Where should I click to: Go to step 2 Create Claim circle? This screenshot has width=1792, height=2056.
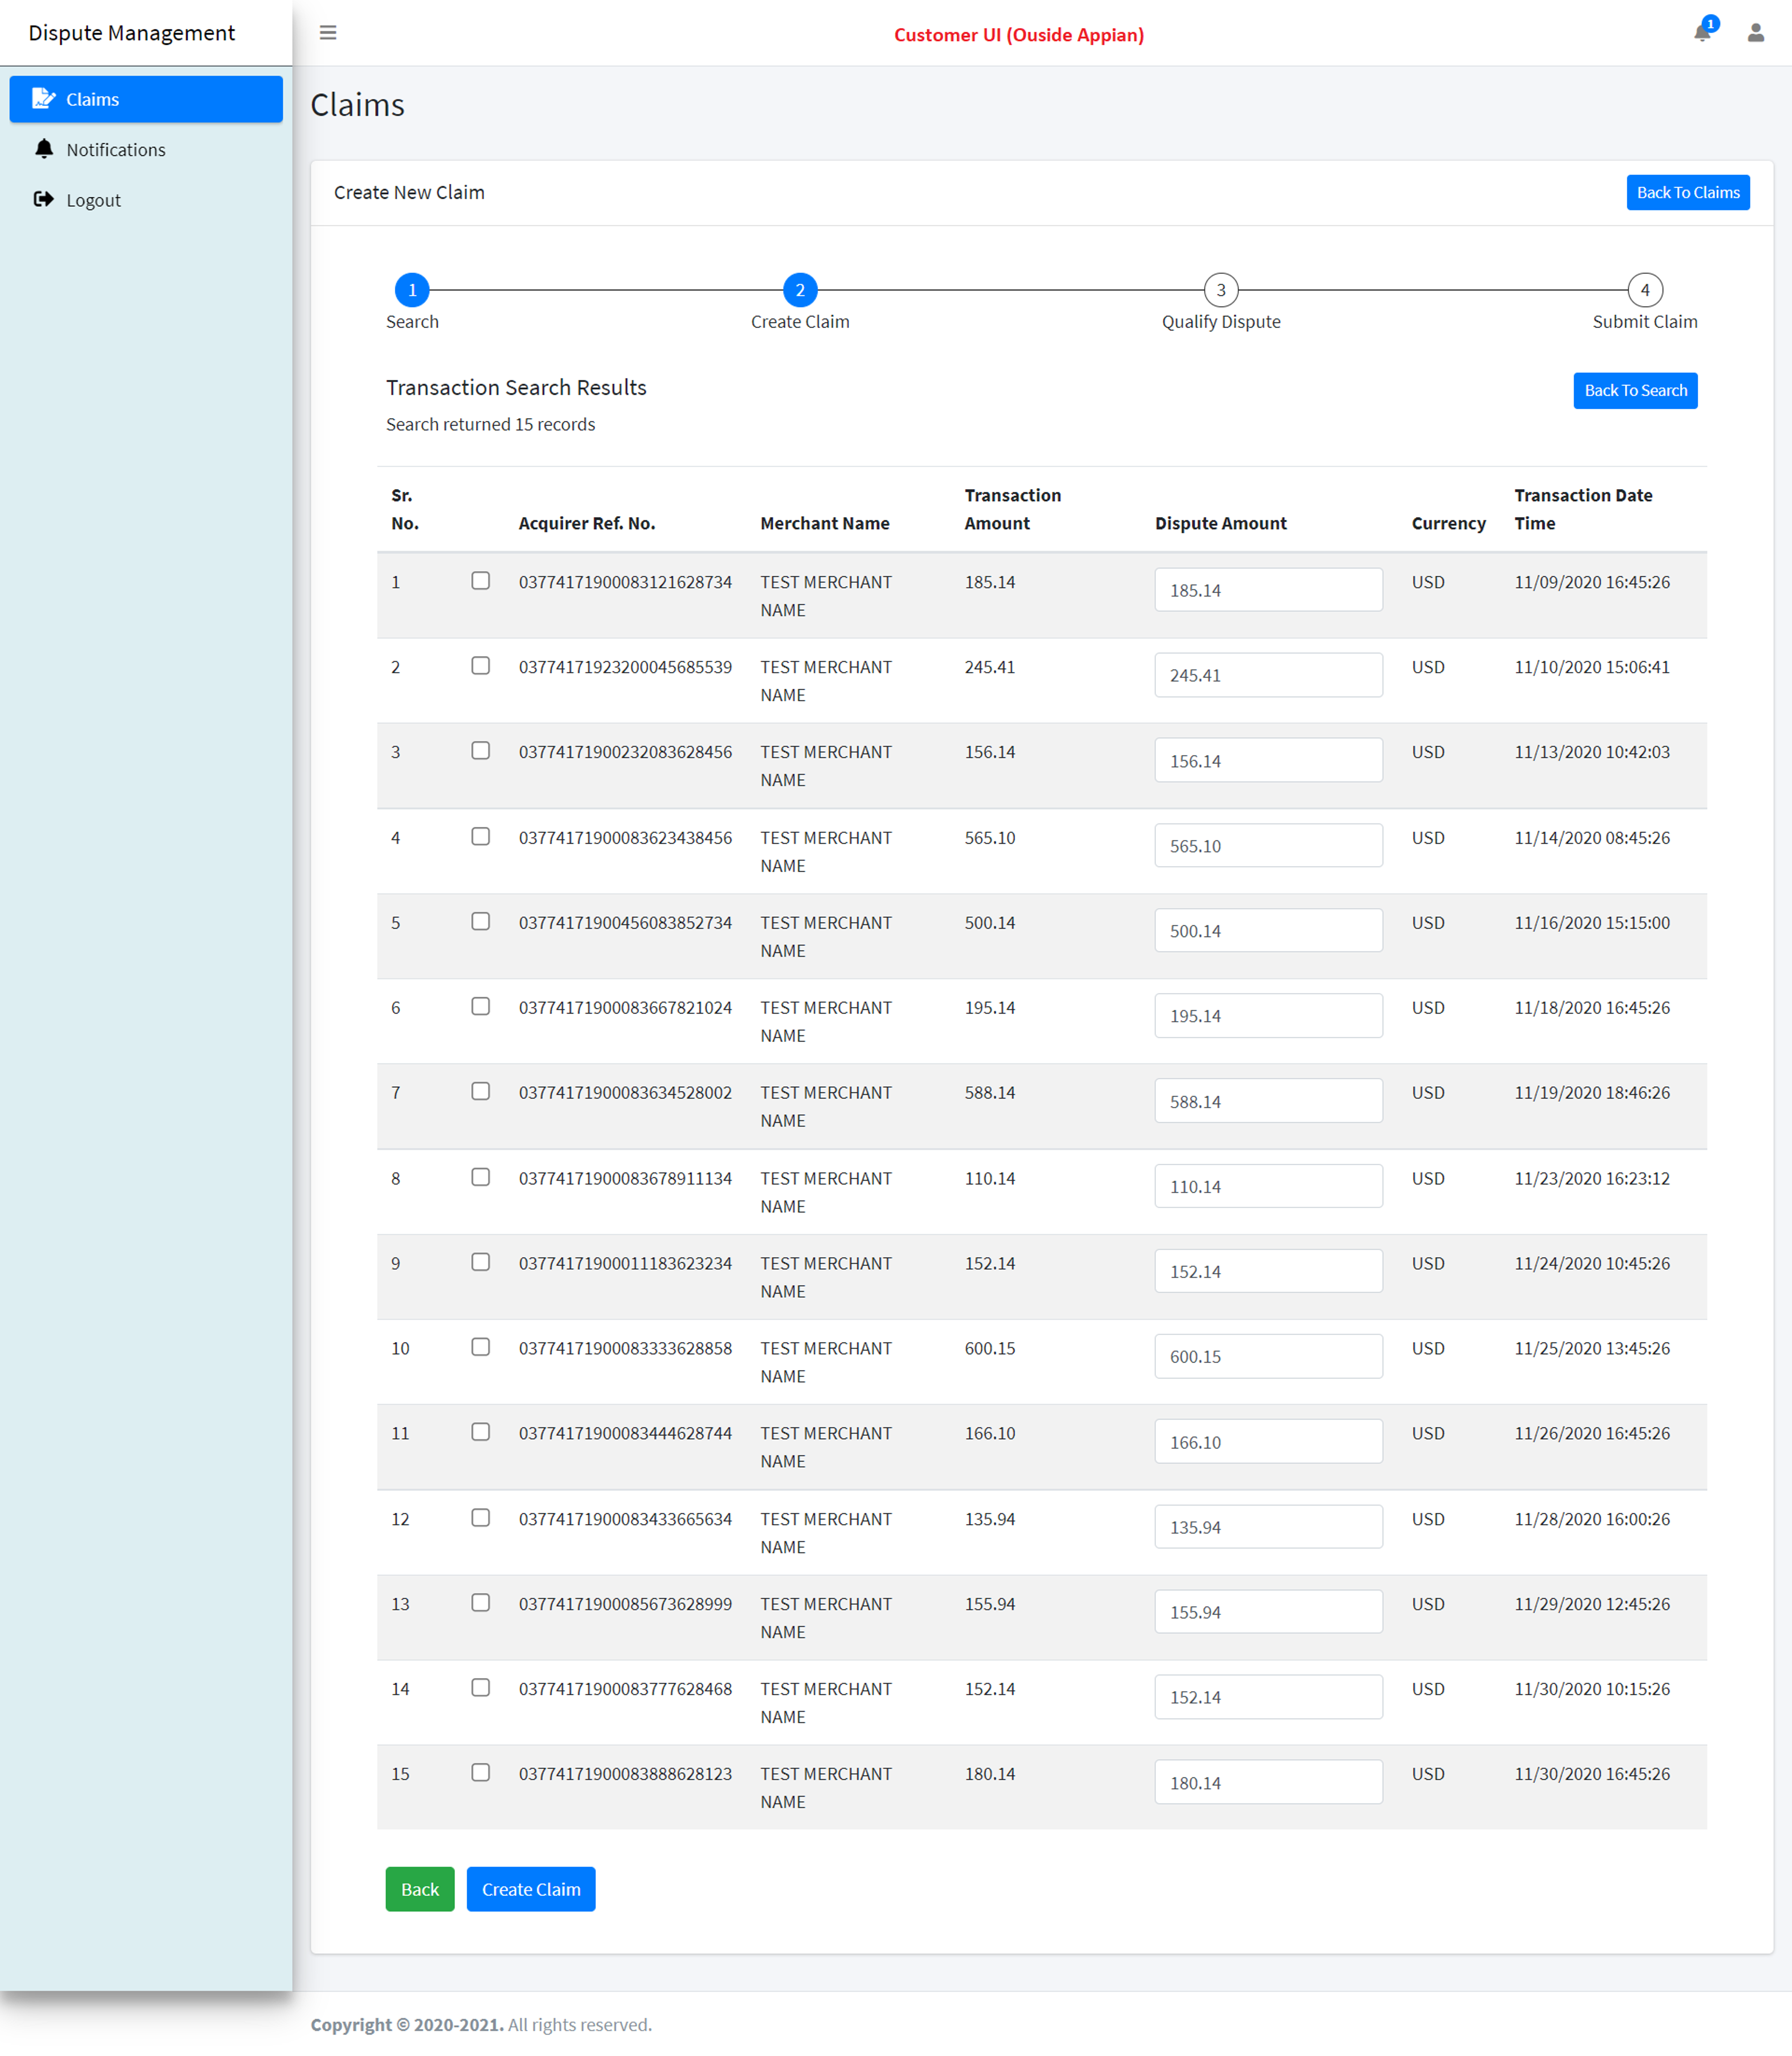(800, 290)
